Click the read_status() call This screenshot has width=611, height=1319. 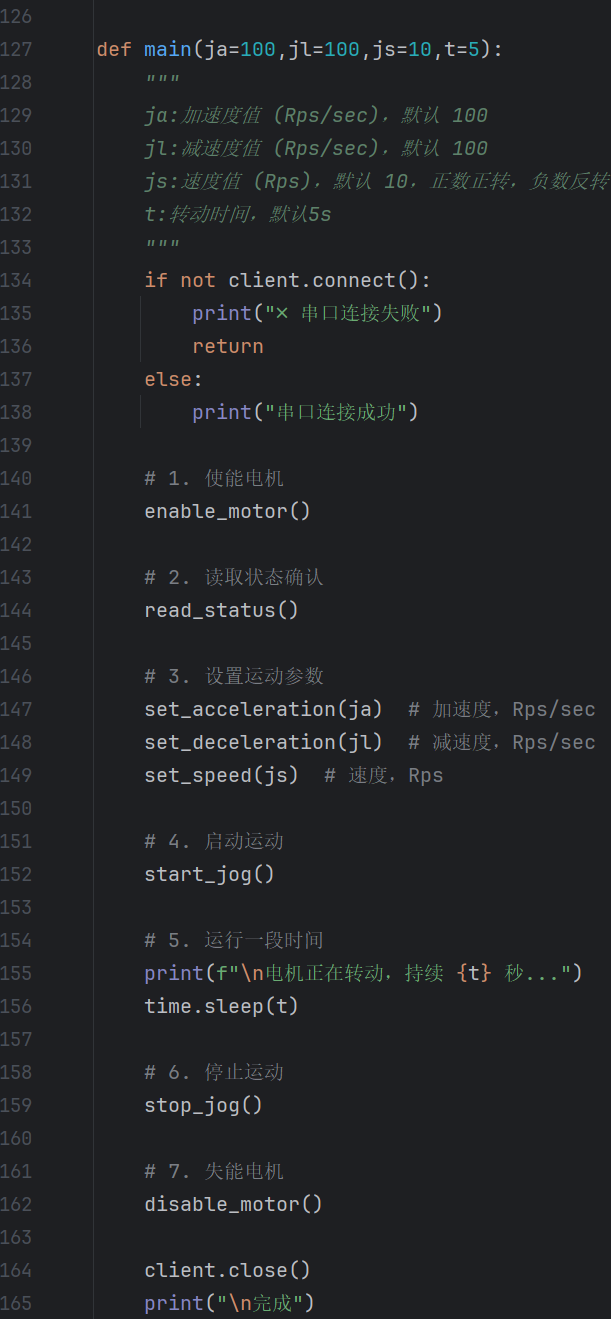click(221, 610)
